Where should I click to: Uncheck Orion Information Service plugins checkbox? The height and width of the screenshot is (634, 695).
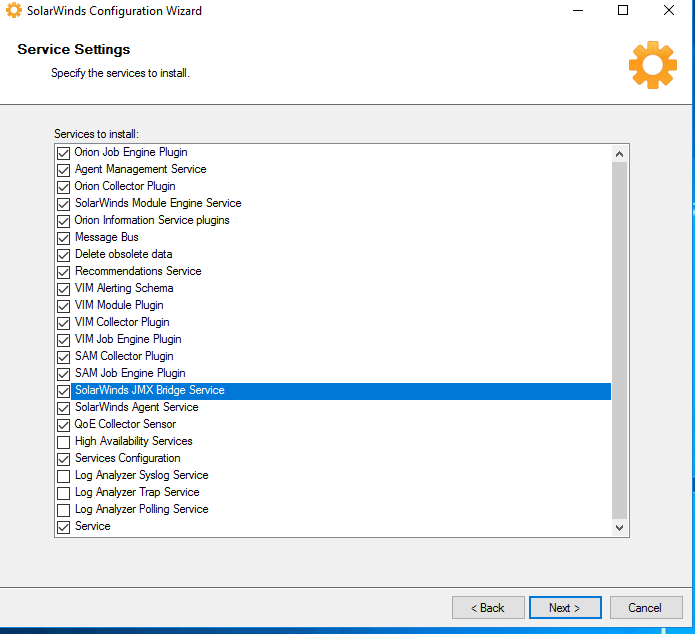pos(63,221)
